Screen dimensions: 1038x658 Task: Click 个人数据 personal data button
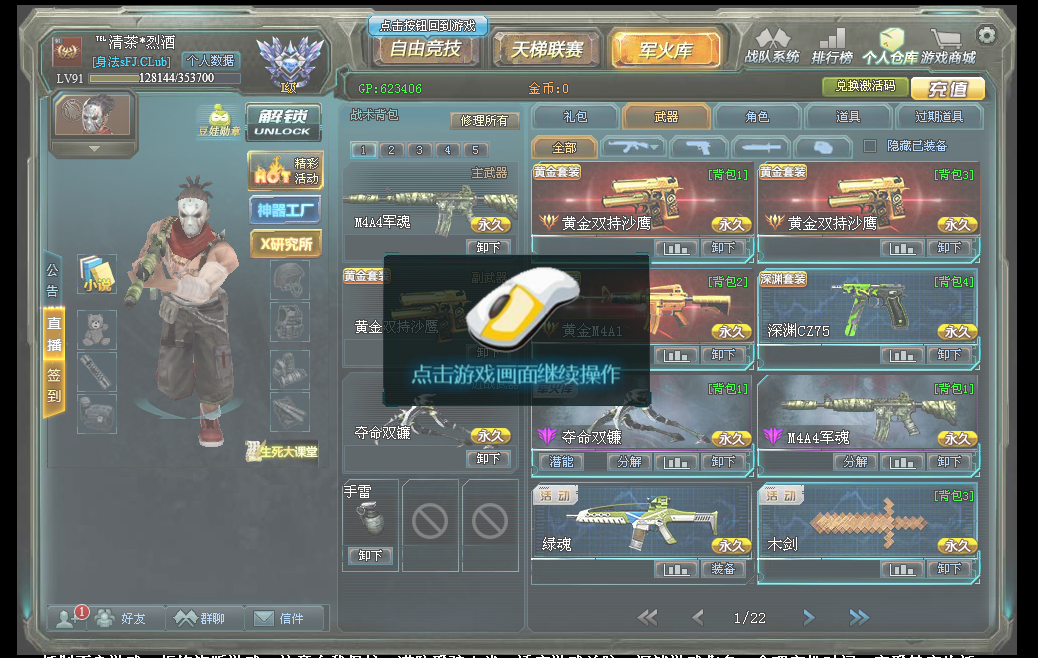pyautogui.click(x=211, y=60)
